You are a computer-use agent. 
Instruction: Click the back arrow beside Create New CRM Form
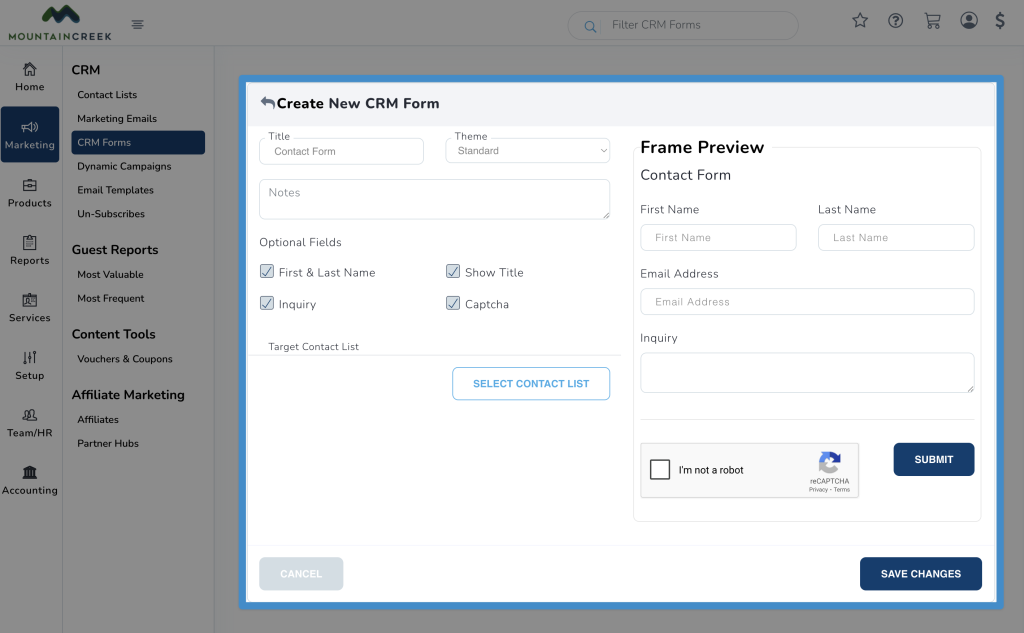pyautogui.click(x=267, y=103)
